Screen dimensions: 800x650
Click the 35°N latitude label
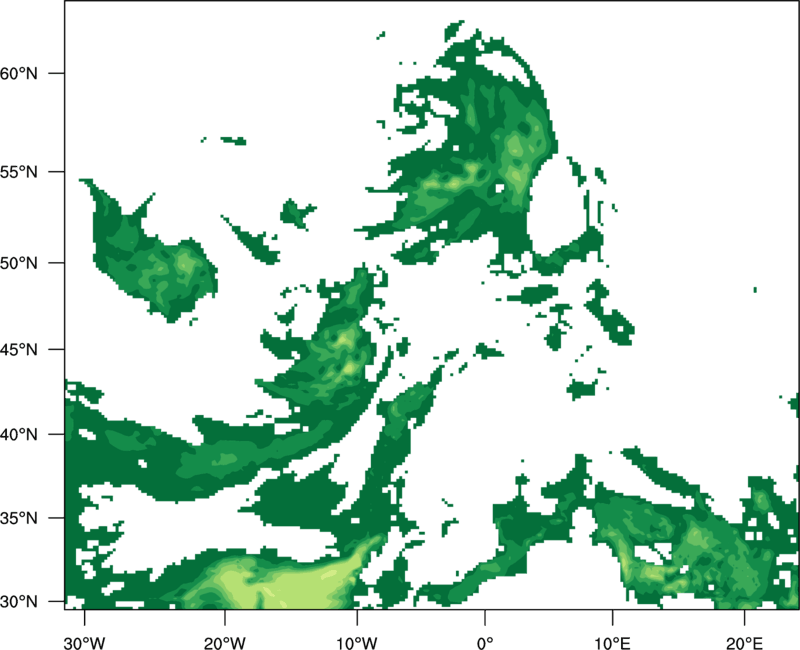[x=19, y=518]
